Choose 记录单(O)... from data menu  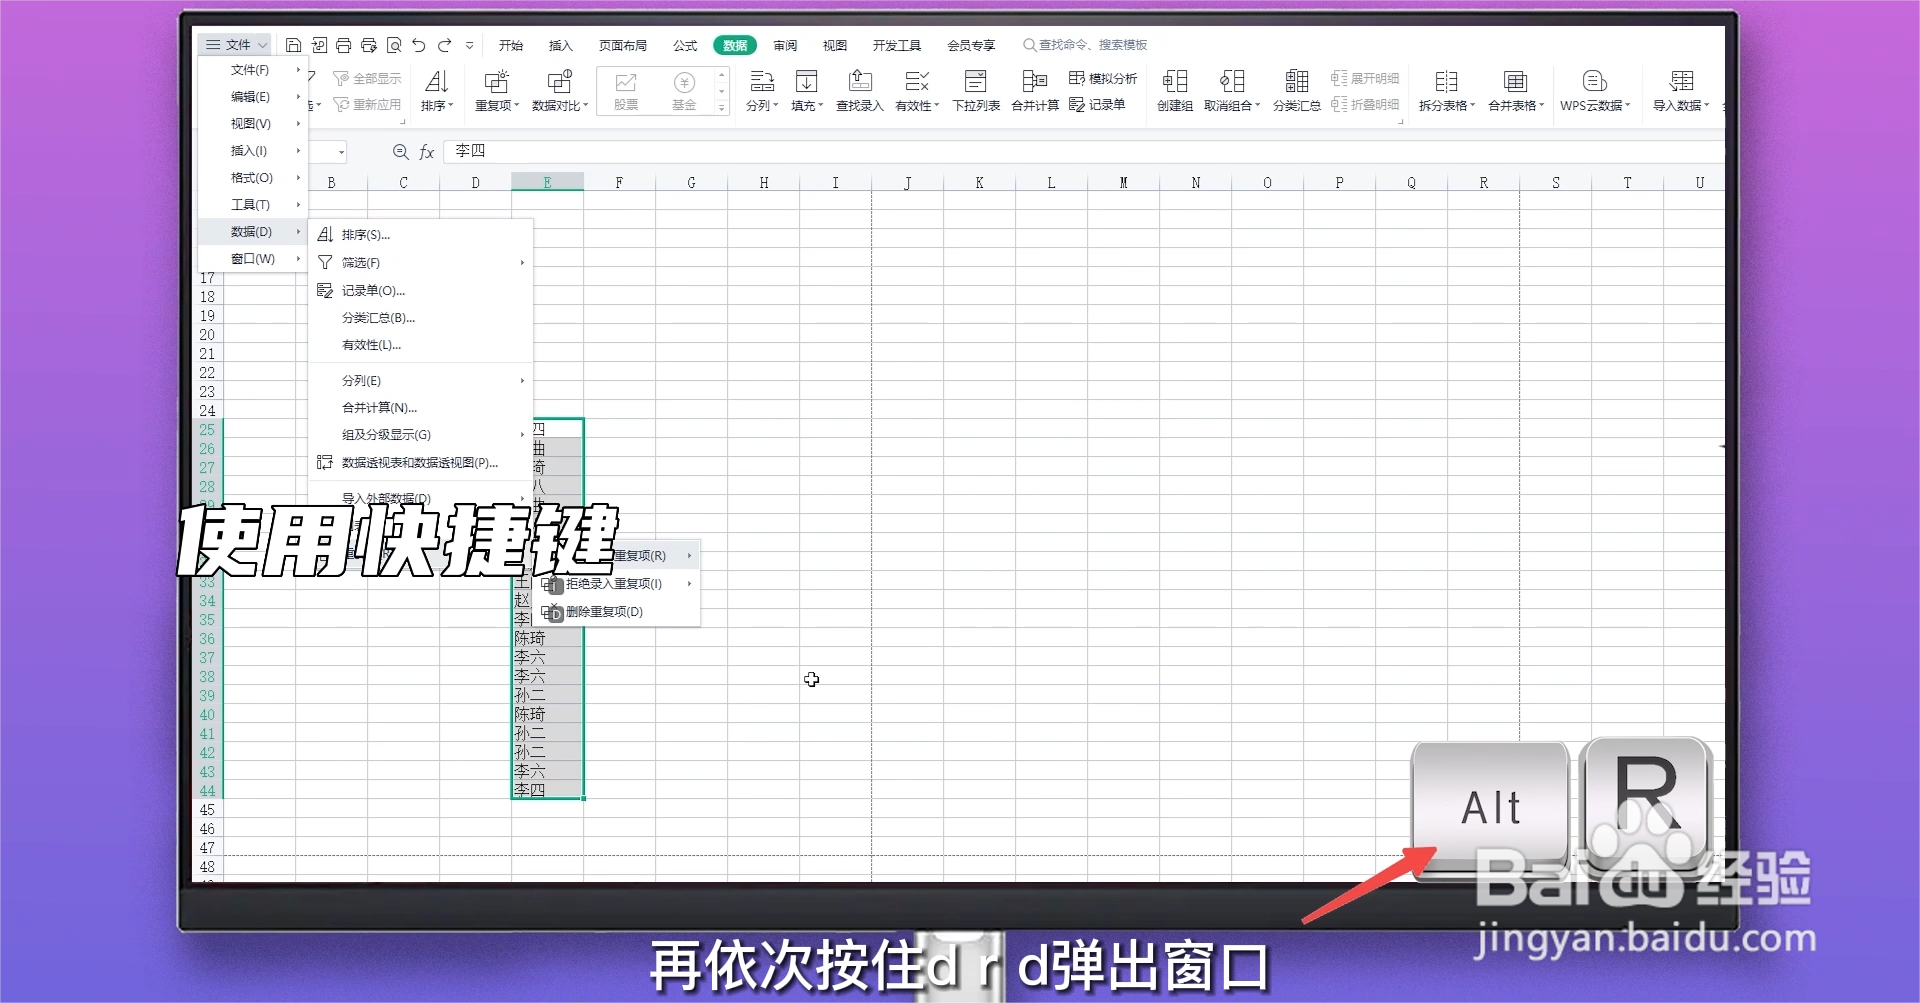(x=420, y=291)
